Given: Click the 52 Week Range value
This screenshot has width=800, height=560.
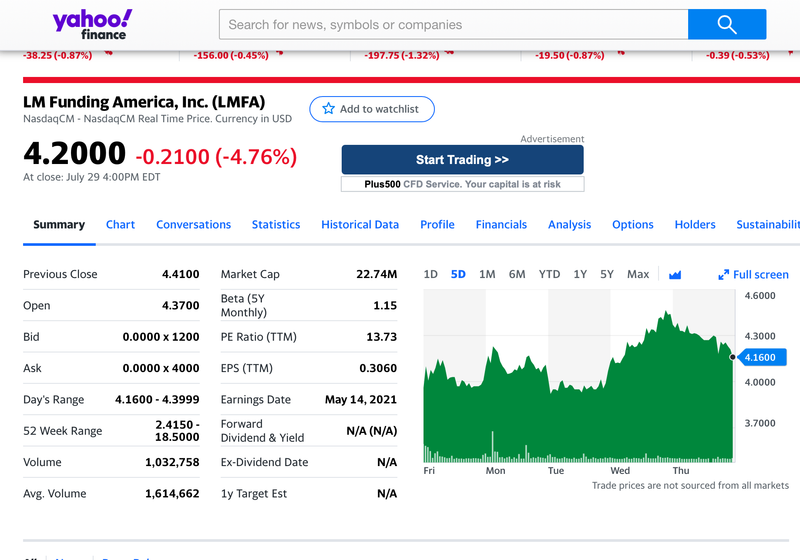Looking at the screenshot, I should click(177, 430).
